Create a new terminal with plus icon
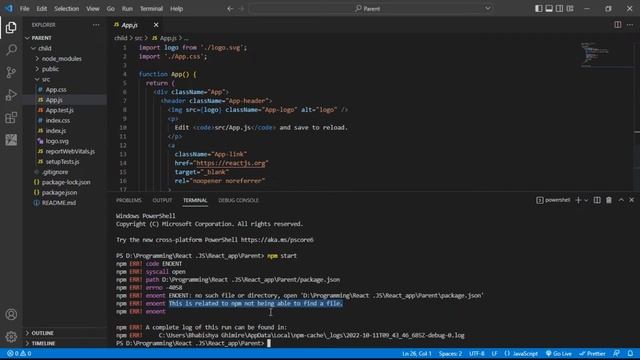The image size is (640, 360). tap(578, 200)
